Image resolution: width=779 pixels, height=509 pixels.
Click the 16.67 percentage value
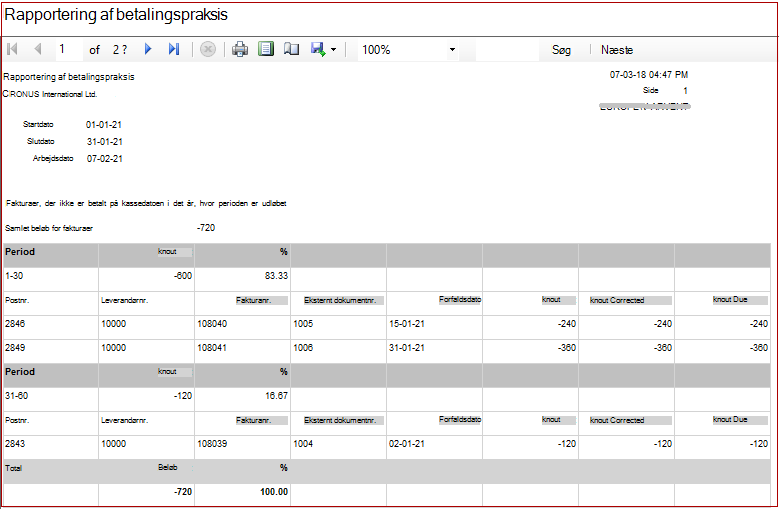pyautogui.click(x=276, y=396)
